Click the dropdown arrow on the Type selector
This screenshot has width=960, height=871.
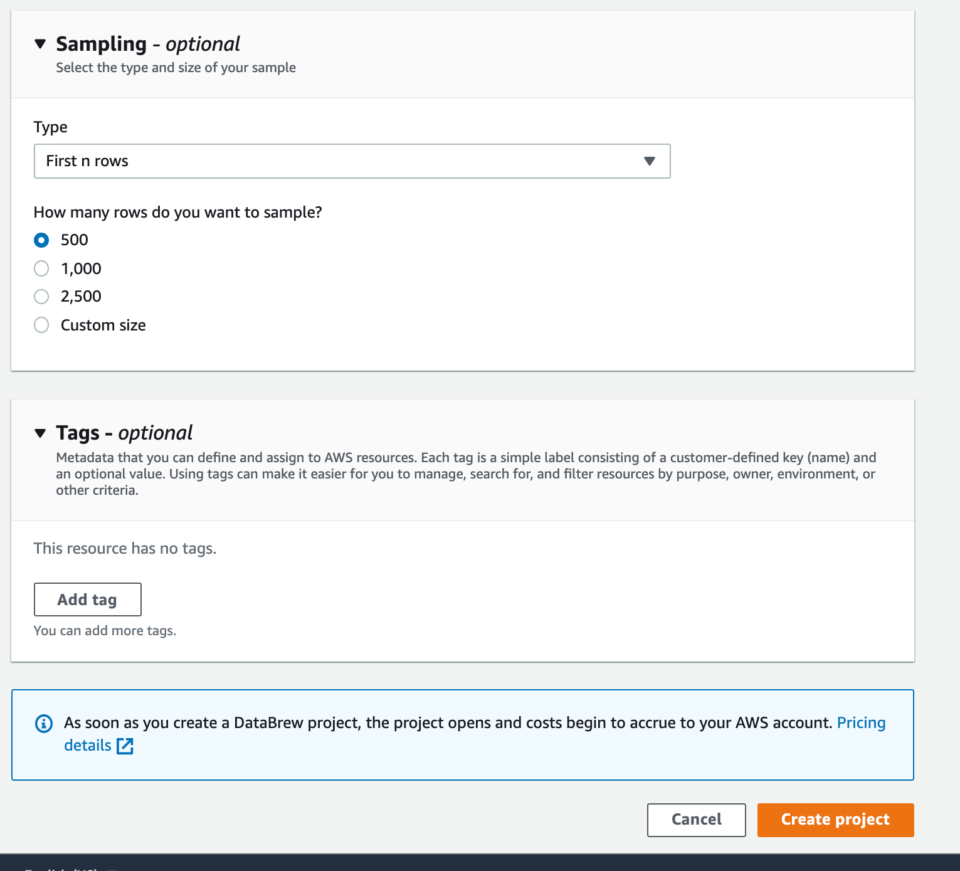click(651, 161)
